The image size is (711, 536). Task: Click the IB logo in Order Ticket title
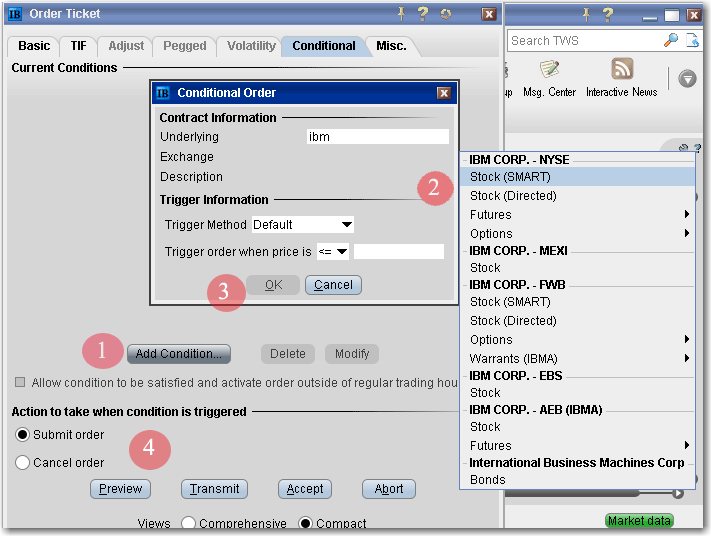tap(15, 14)
